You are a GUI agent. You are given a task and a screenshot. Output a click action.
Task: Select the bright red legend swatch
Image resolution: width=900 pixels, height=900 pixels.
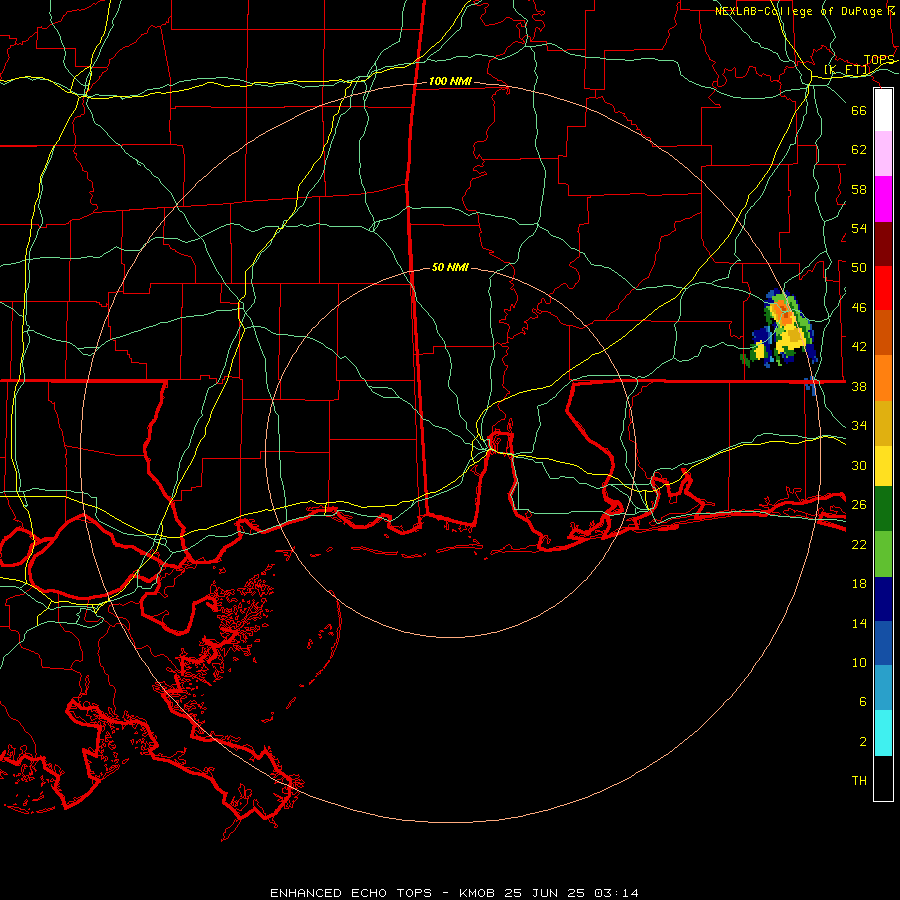[x=883, y=289]
